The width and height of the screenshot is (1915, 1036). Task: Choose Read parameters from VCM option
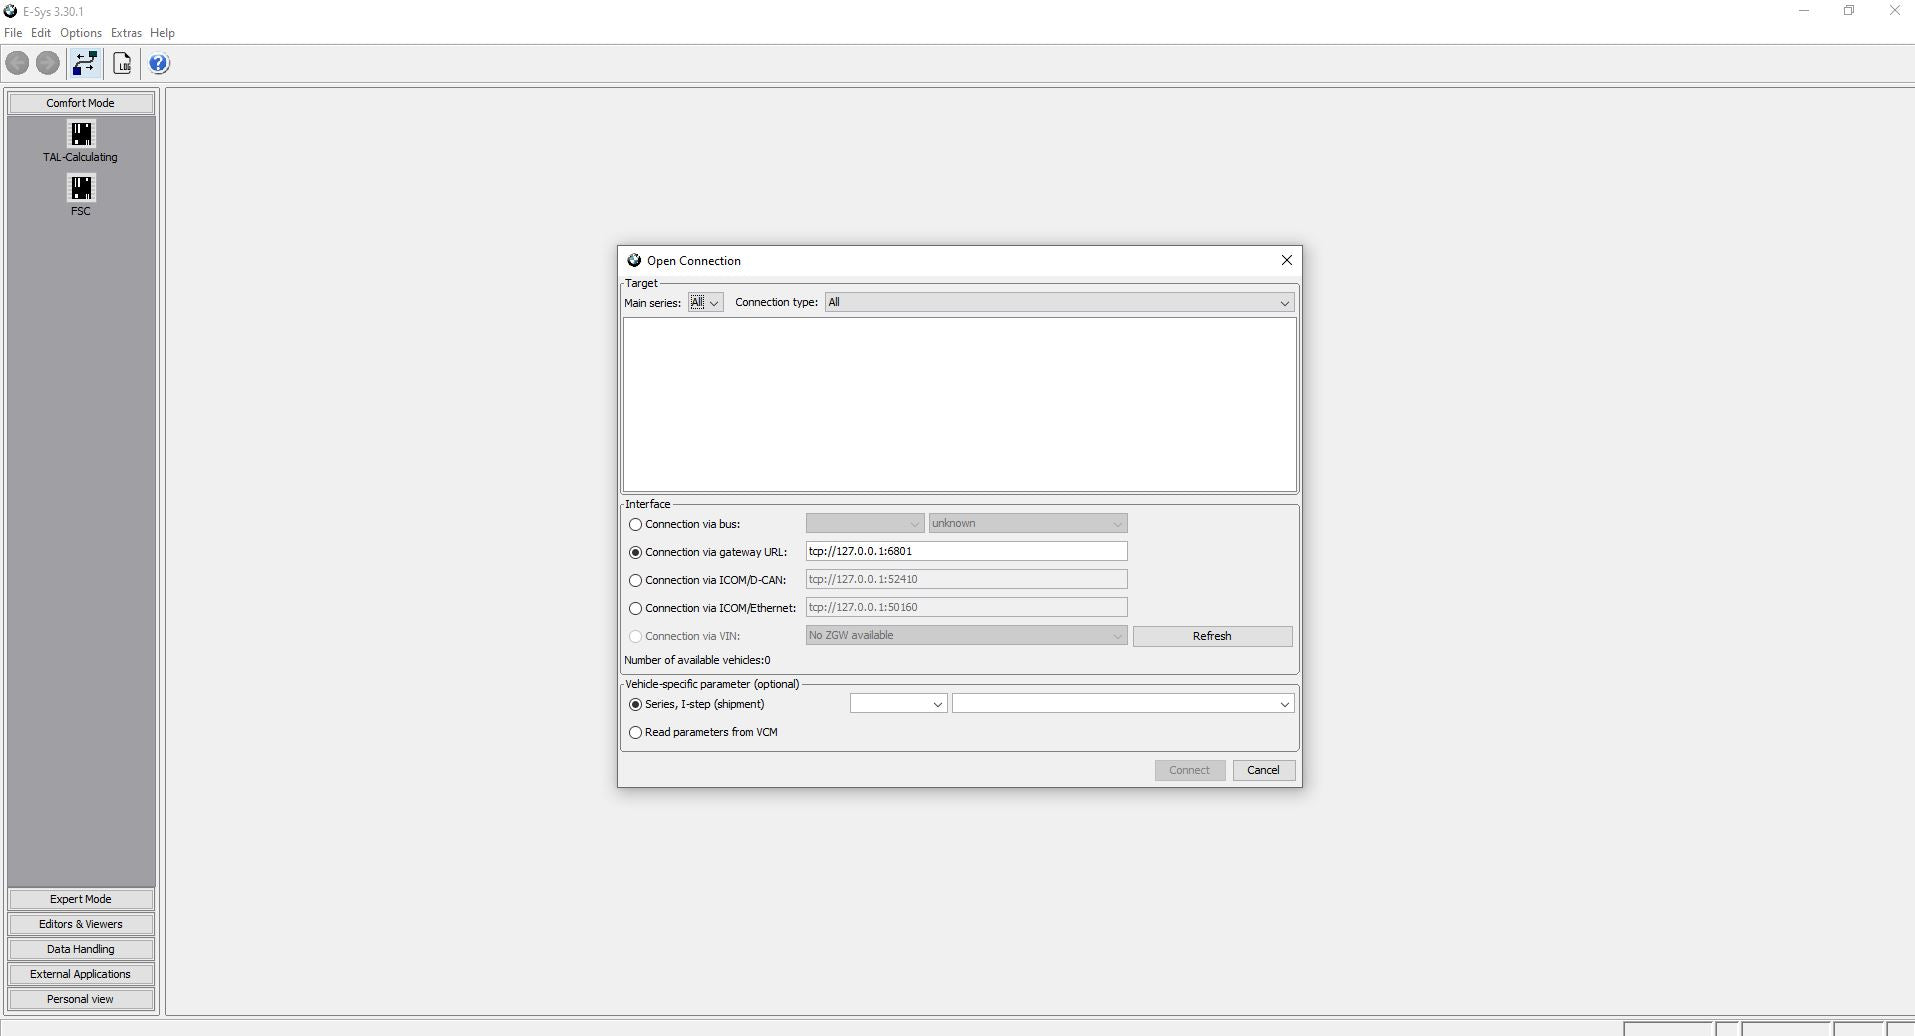[x=635, y=732]
